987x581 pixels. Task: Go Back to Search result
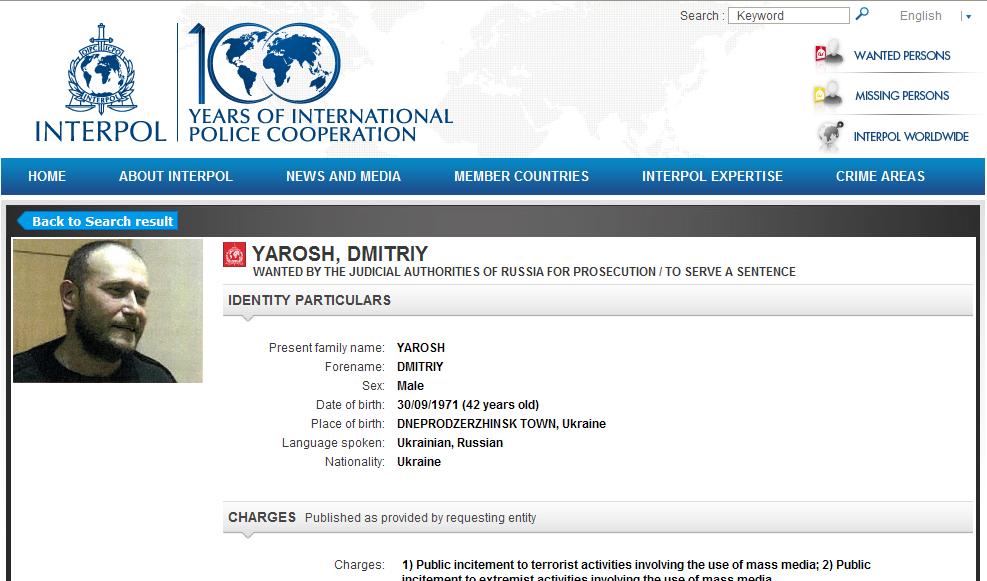(98, 221)
